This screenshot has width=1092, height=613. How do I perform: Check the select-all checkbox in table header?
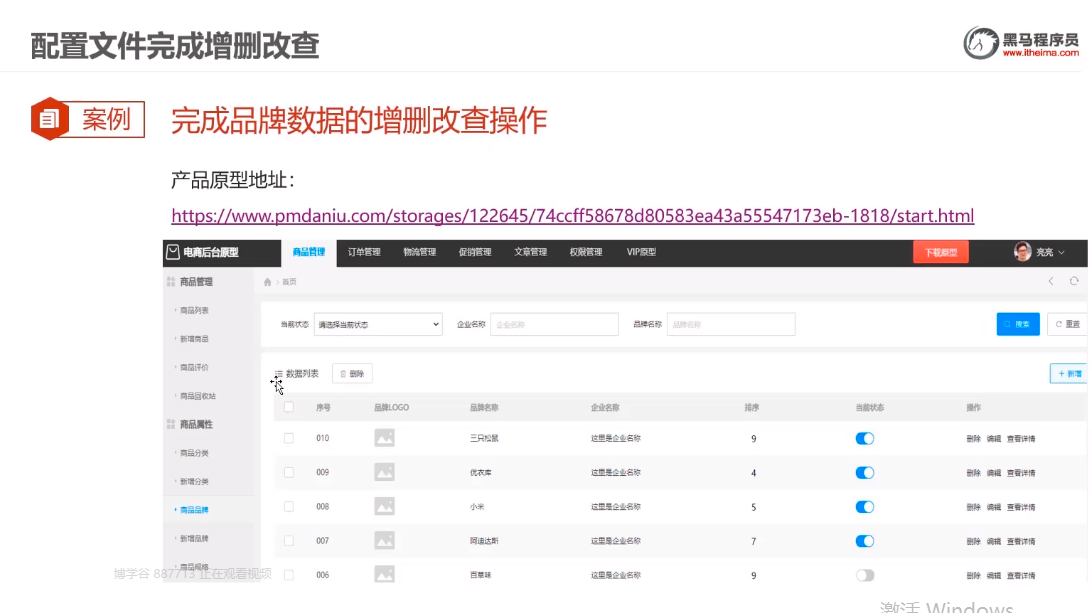(289, 407)
